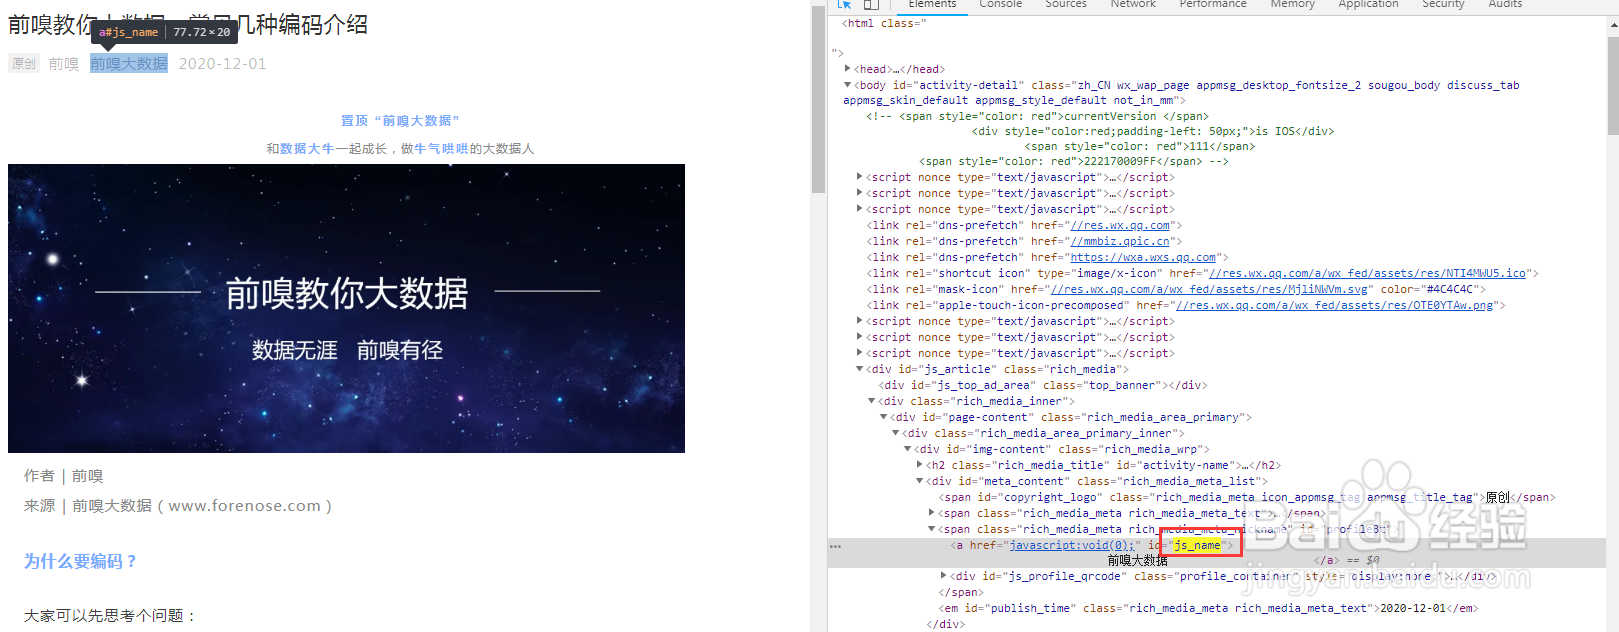Click the 原创 tag beside the author
This screenshot has height=632, width=1619.
(x=24, y=64)
